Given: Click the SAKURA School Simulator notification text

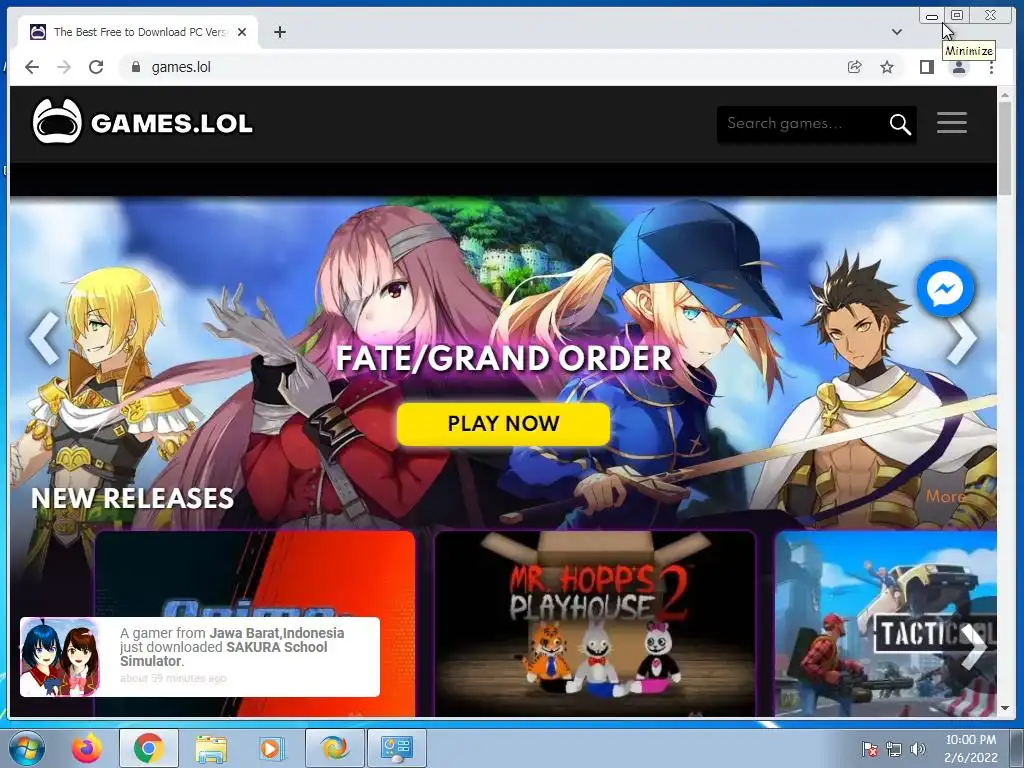Looking at the screenshot, I should point(232,647).
